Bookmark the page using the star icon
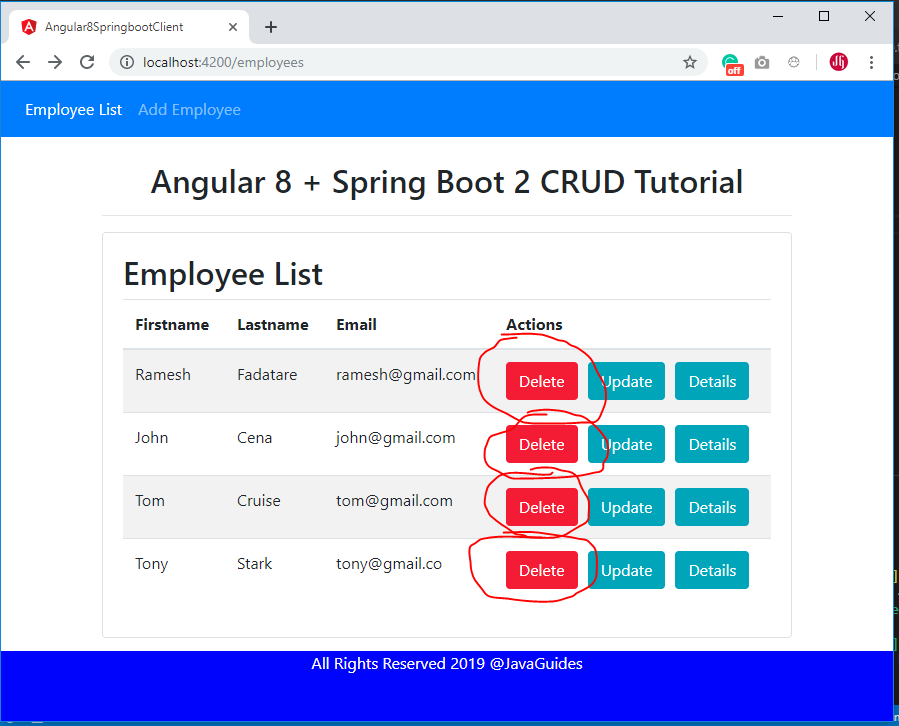 point(689,62)
